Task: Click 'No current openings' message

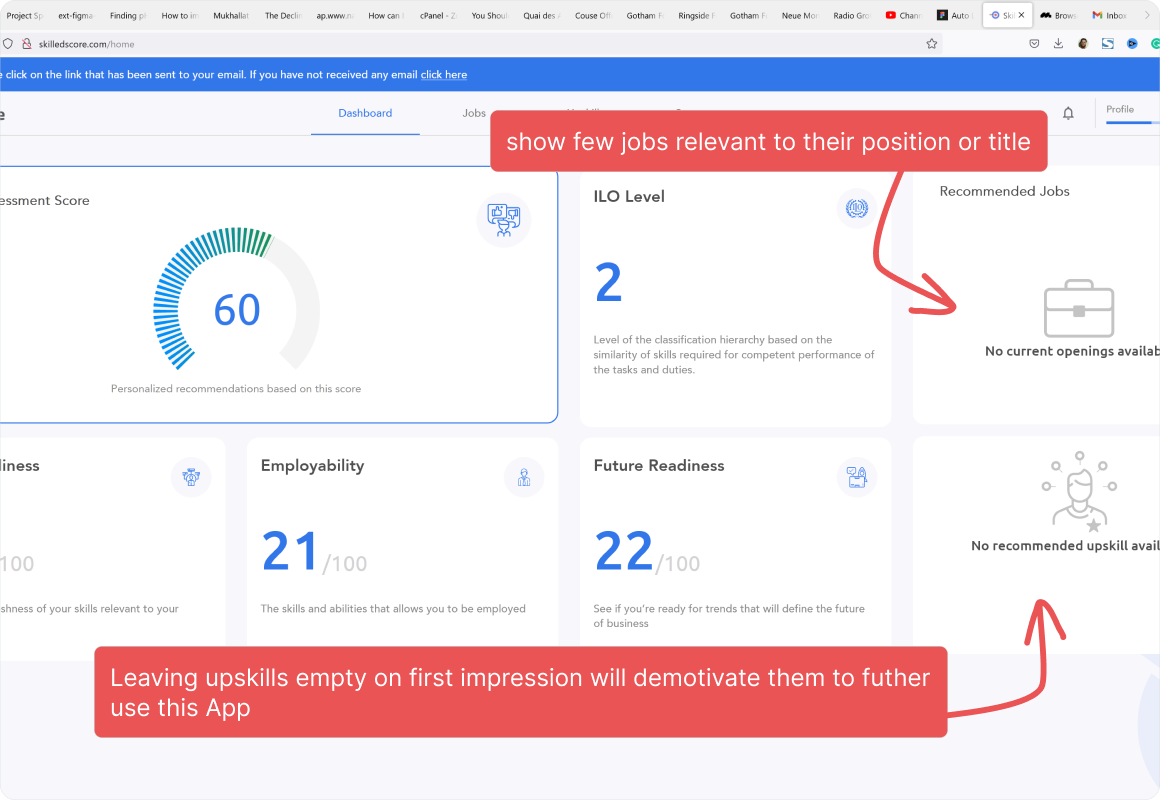Action: pyautogui.click(x=1072, y=351)
